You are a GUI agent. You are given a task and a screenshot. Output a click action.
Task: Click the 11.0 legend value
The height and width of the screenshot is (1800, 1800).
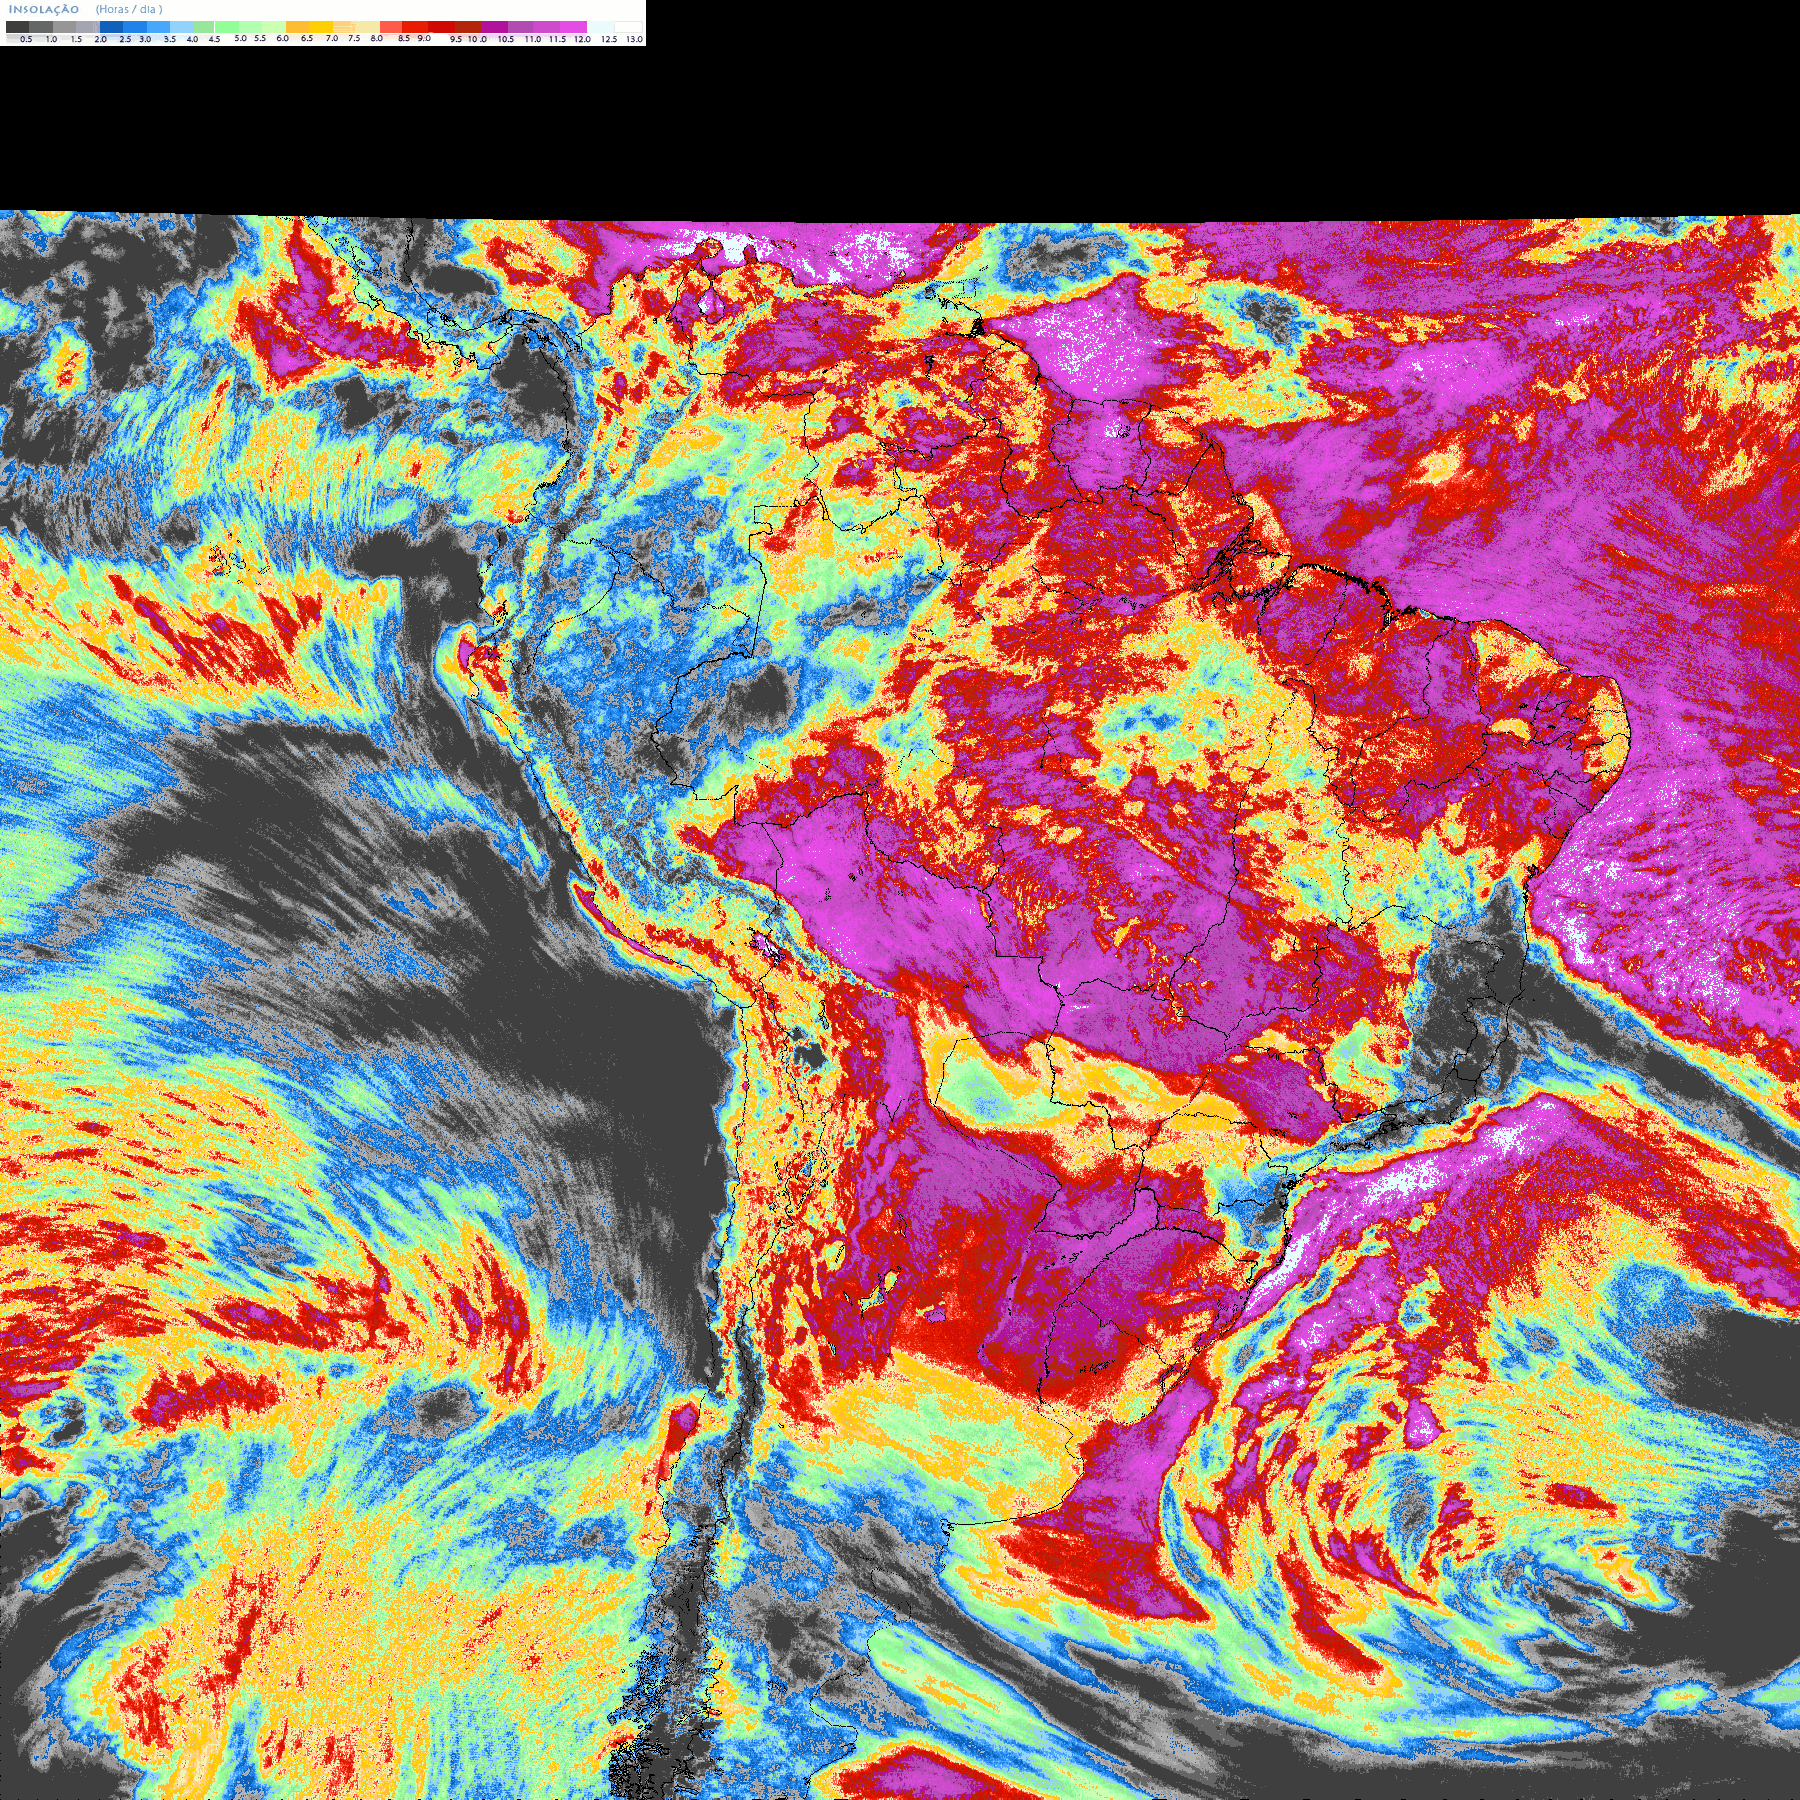pyautogui.click(x=533, y=39)
